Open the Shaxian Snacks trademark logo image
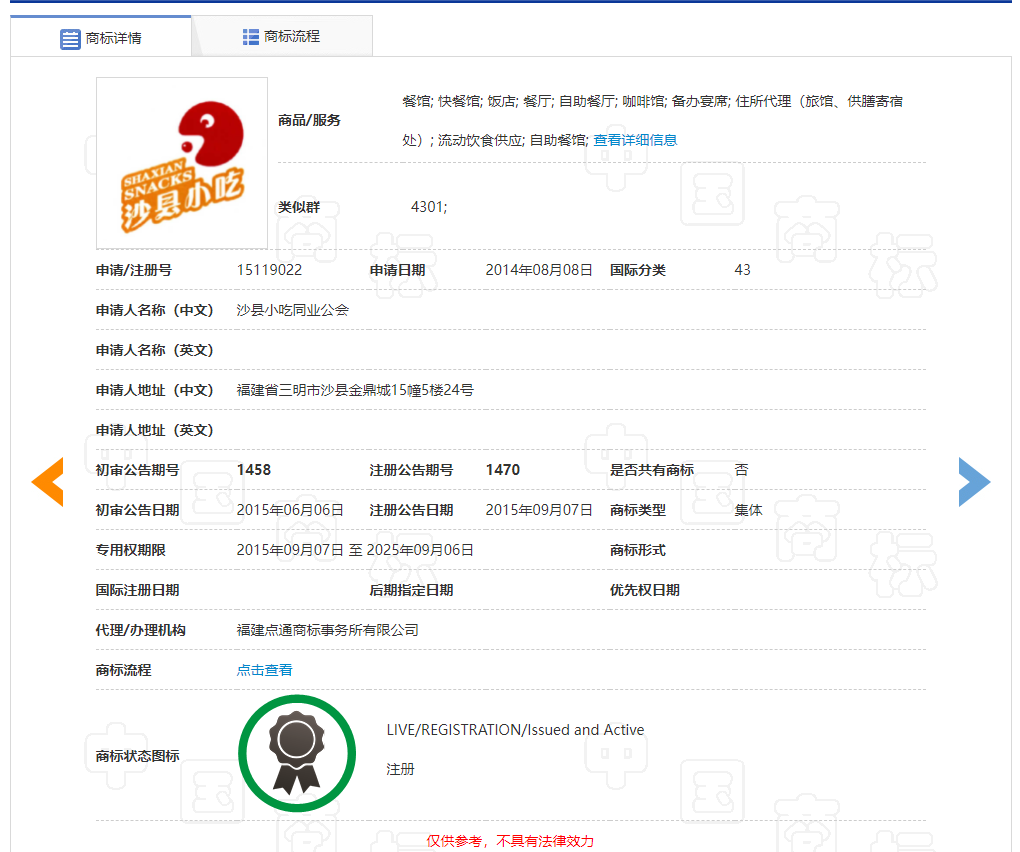The image size is (1020, 852). click(182, 163)
